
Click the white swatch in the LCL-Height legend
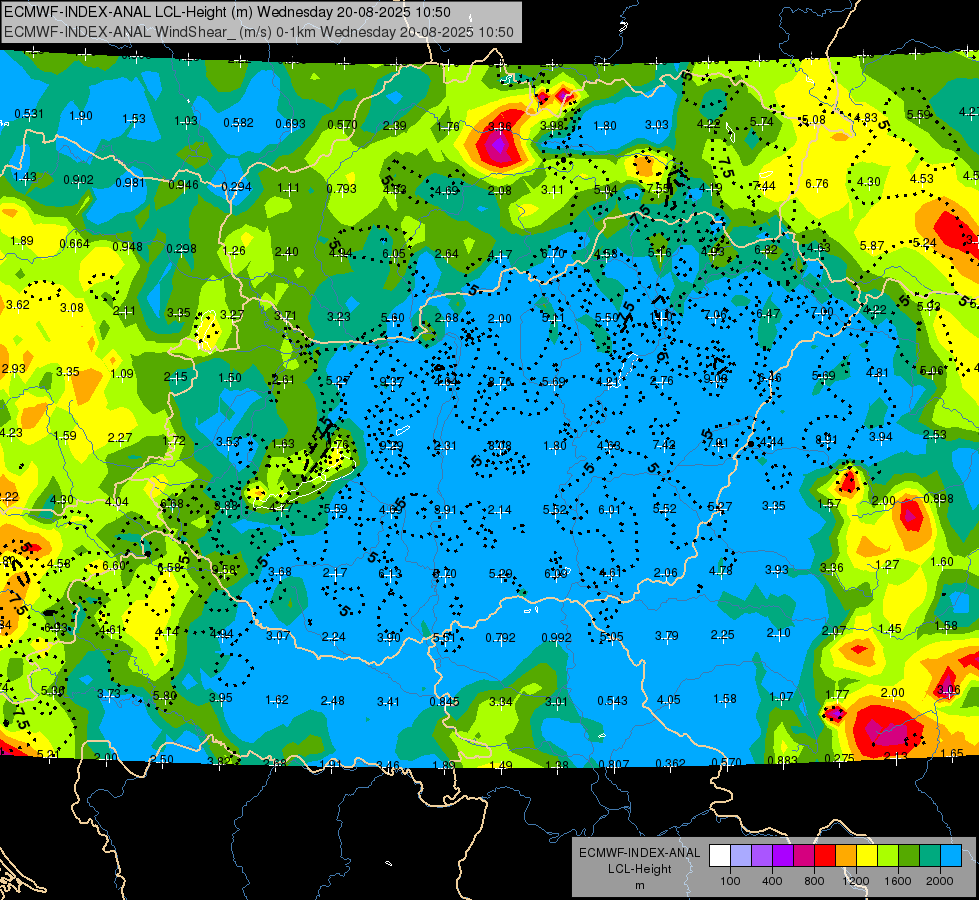720,856
